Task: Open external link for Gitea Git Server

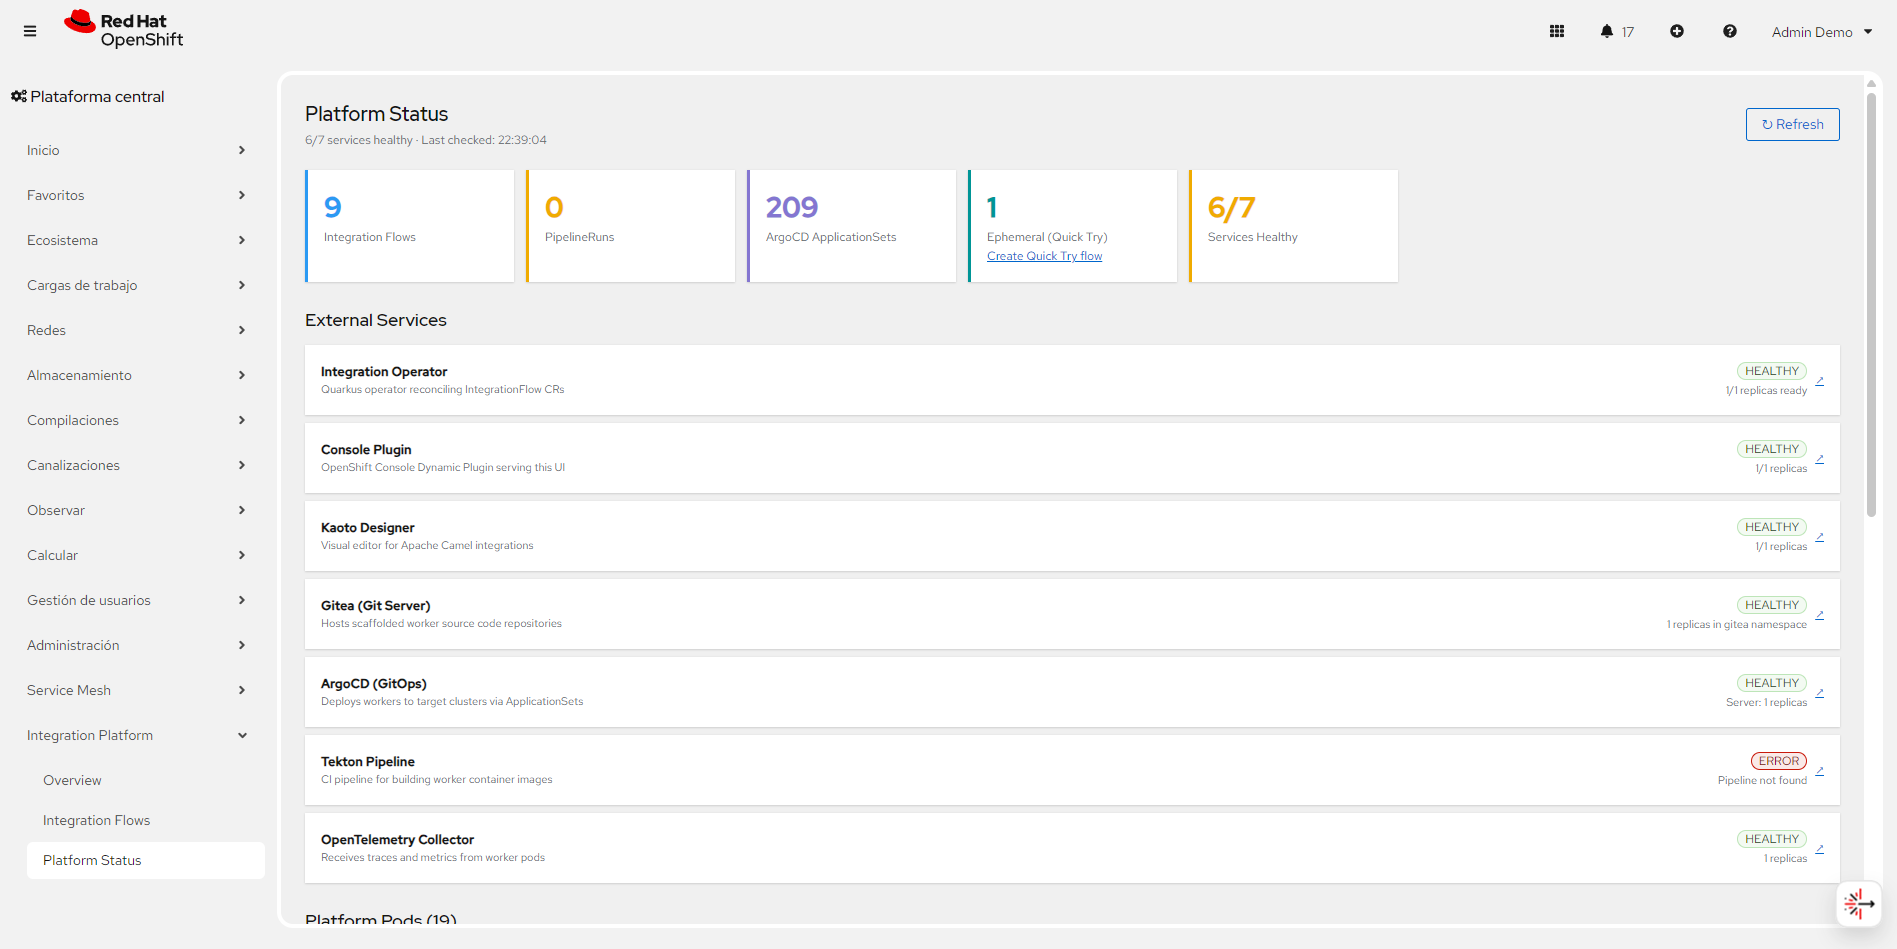Action: [x=1820, y=615]
